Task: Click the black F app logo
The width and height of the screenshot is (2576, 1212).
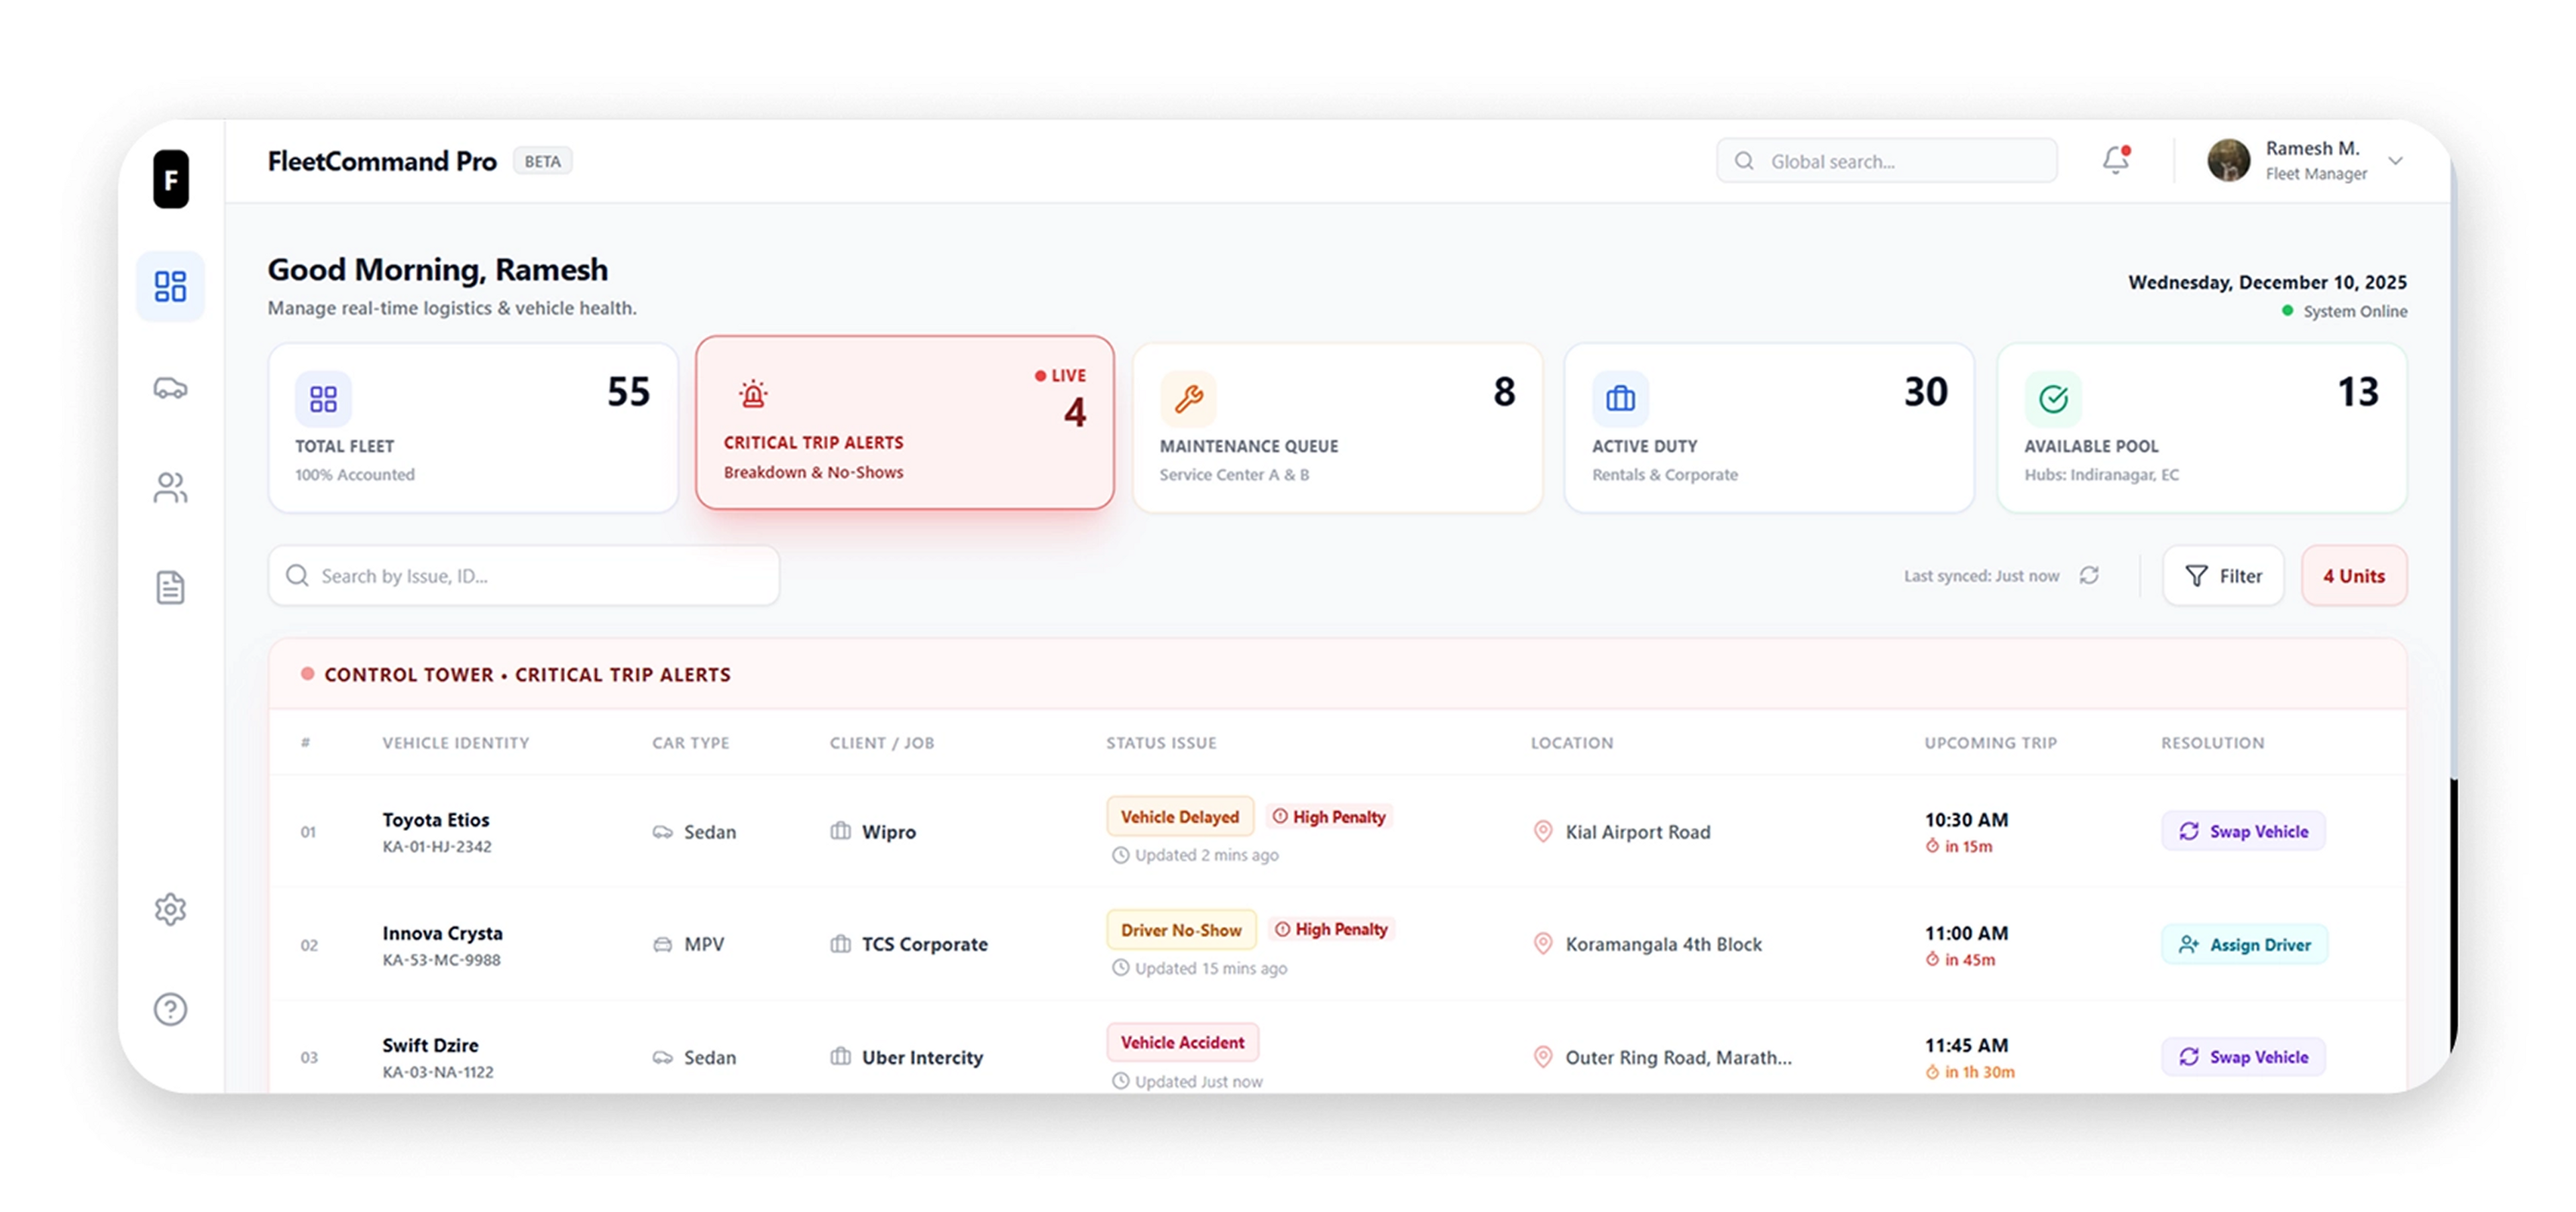Action: 171,179
